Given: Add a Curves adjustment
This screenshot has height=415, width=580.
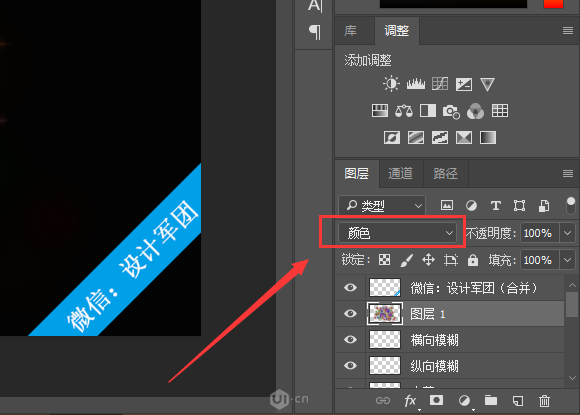Looking at the screenshot, I should point(440,84).
